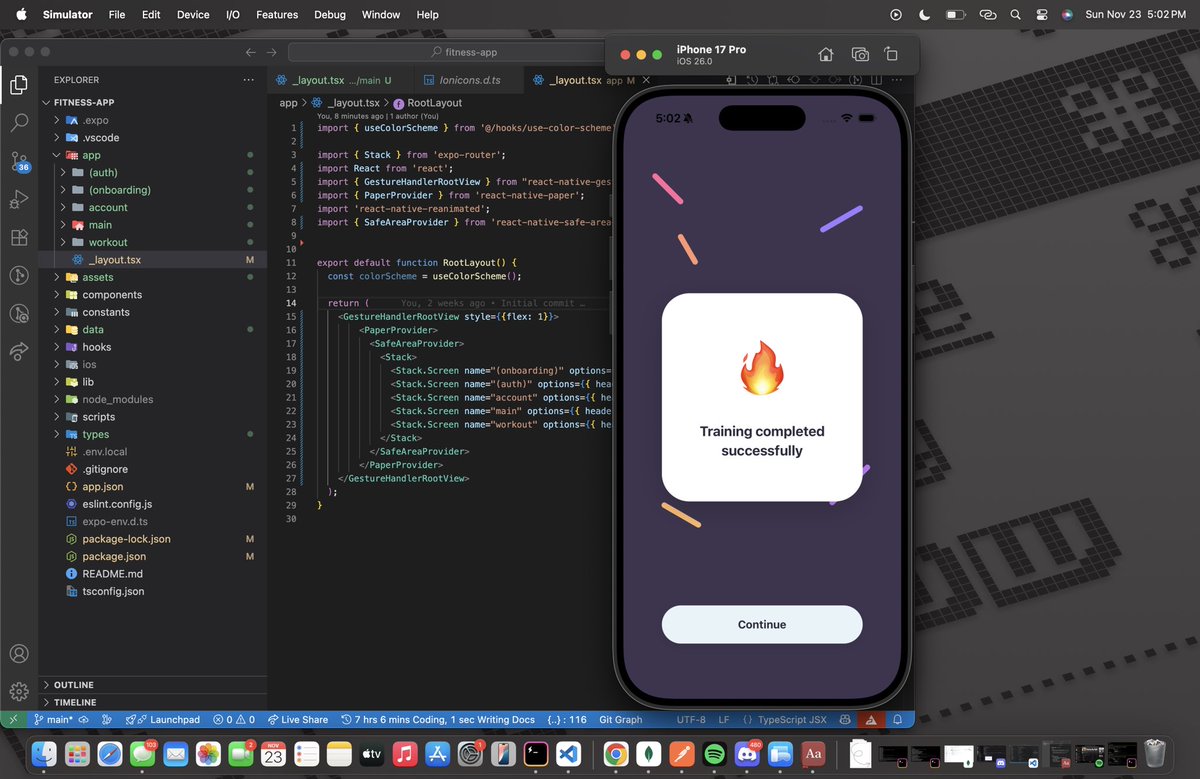1200x779 pixels.
Task: Open the File menu in the menu bar
Action: click(x=117, y=15)
